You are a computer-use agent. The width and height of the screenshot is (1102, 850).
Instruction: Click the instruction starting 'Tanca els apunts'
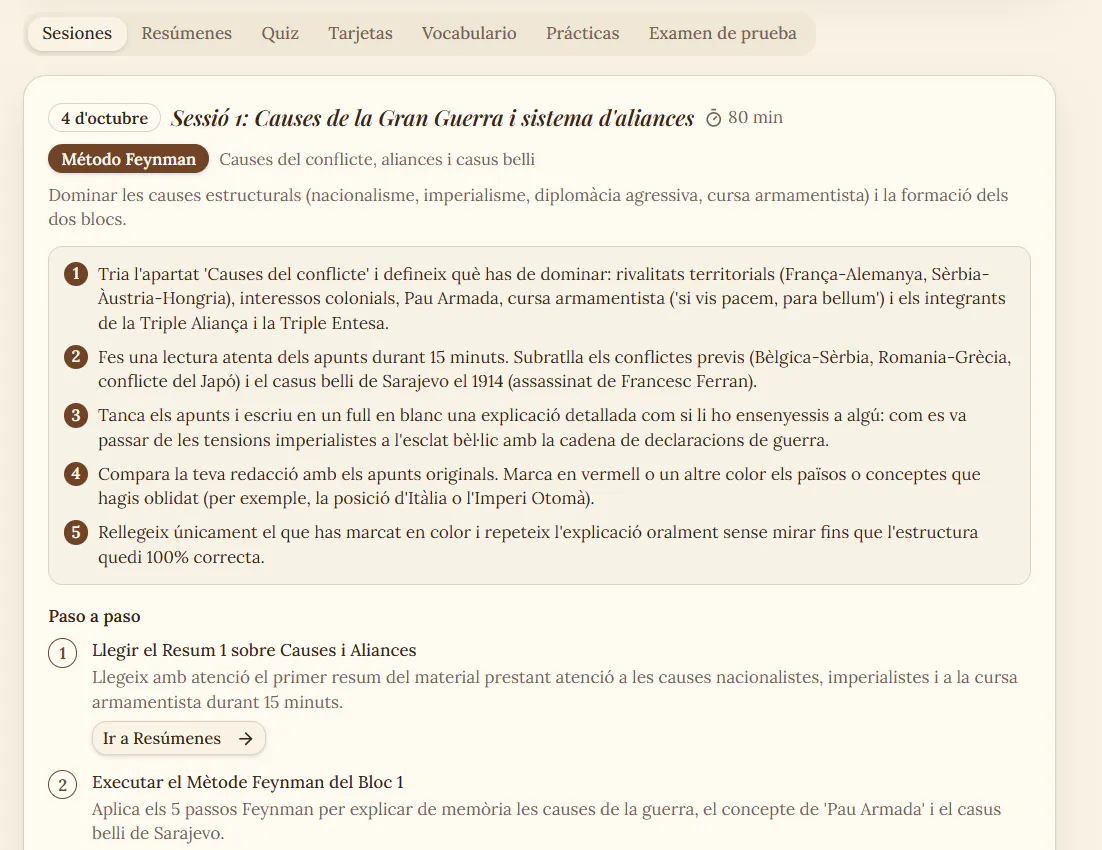click(532, 427)
